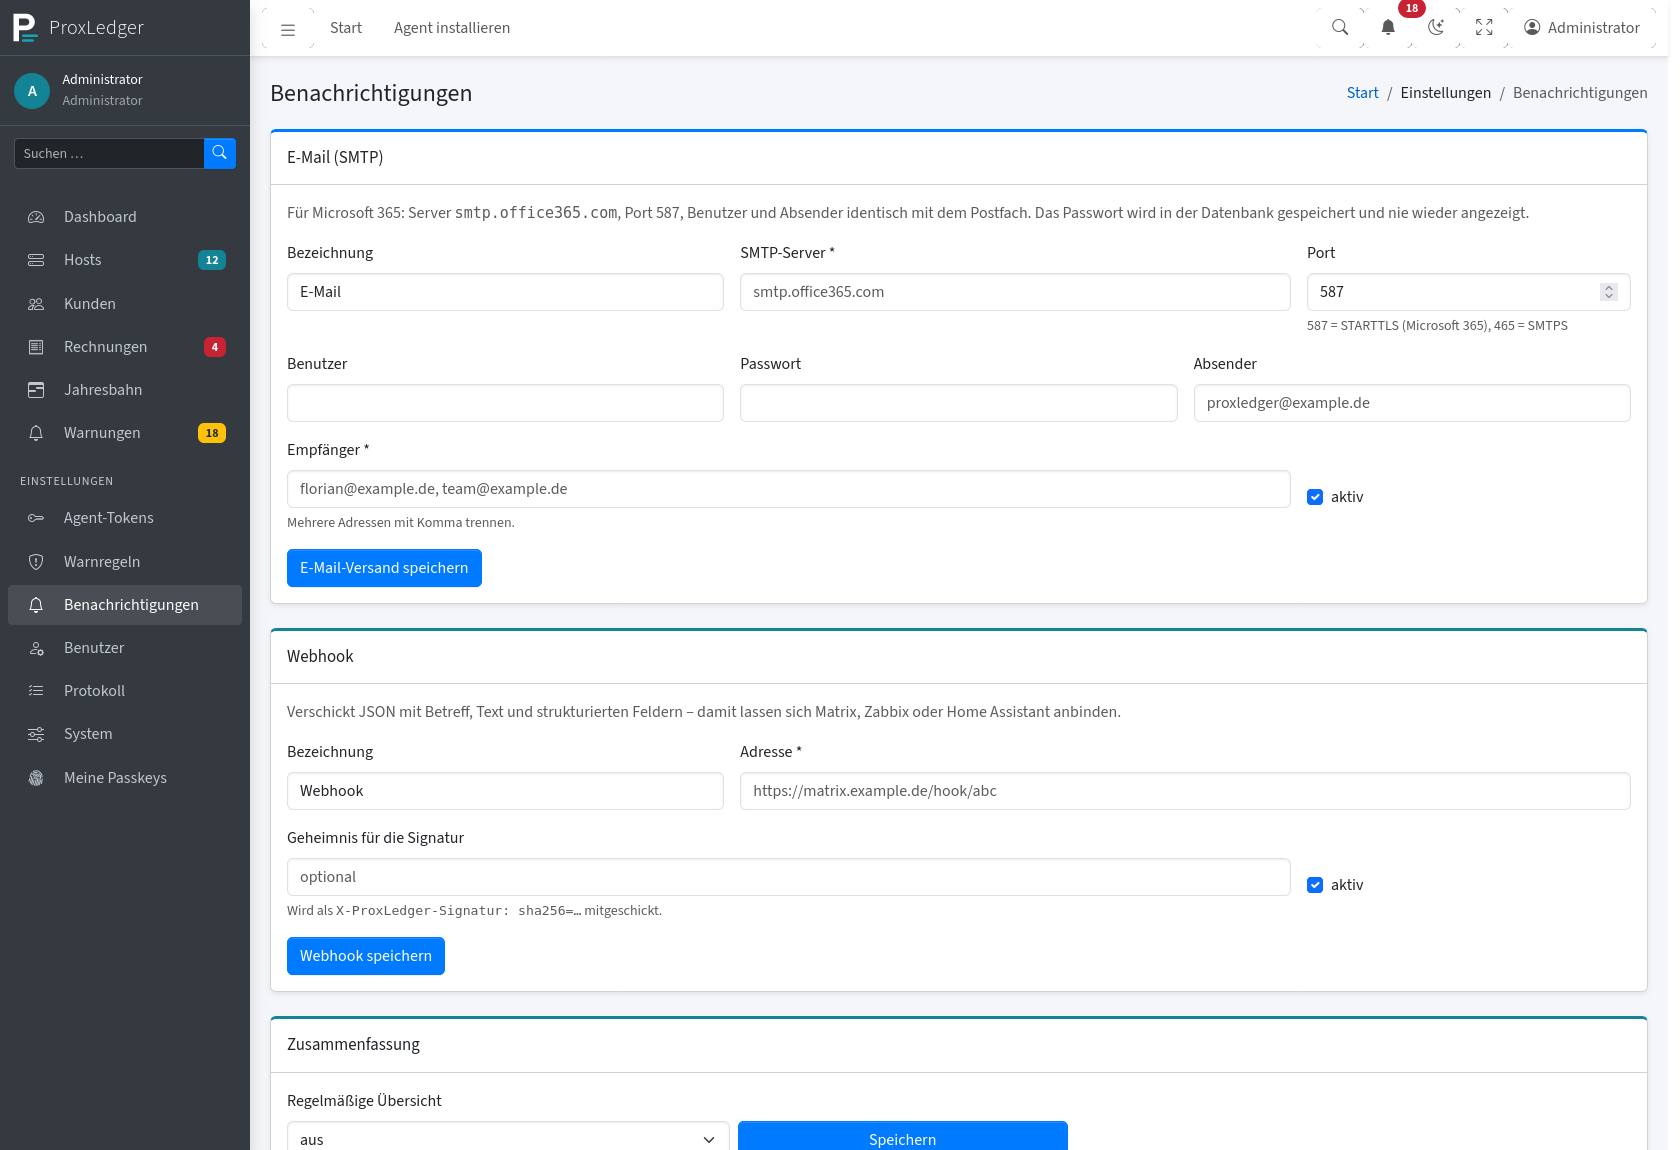Open the Administrator user menu in top bar
The image size is (1680, 1150).
point(1582,28)
